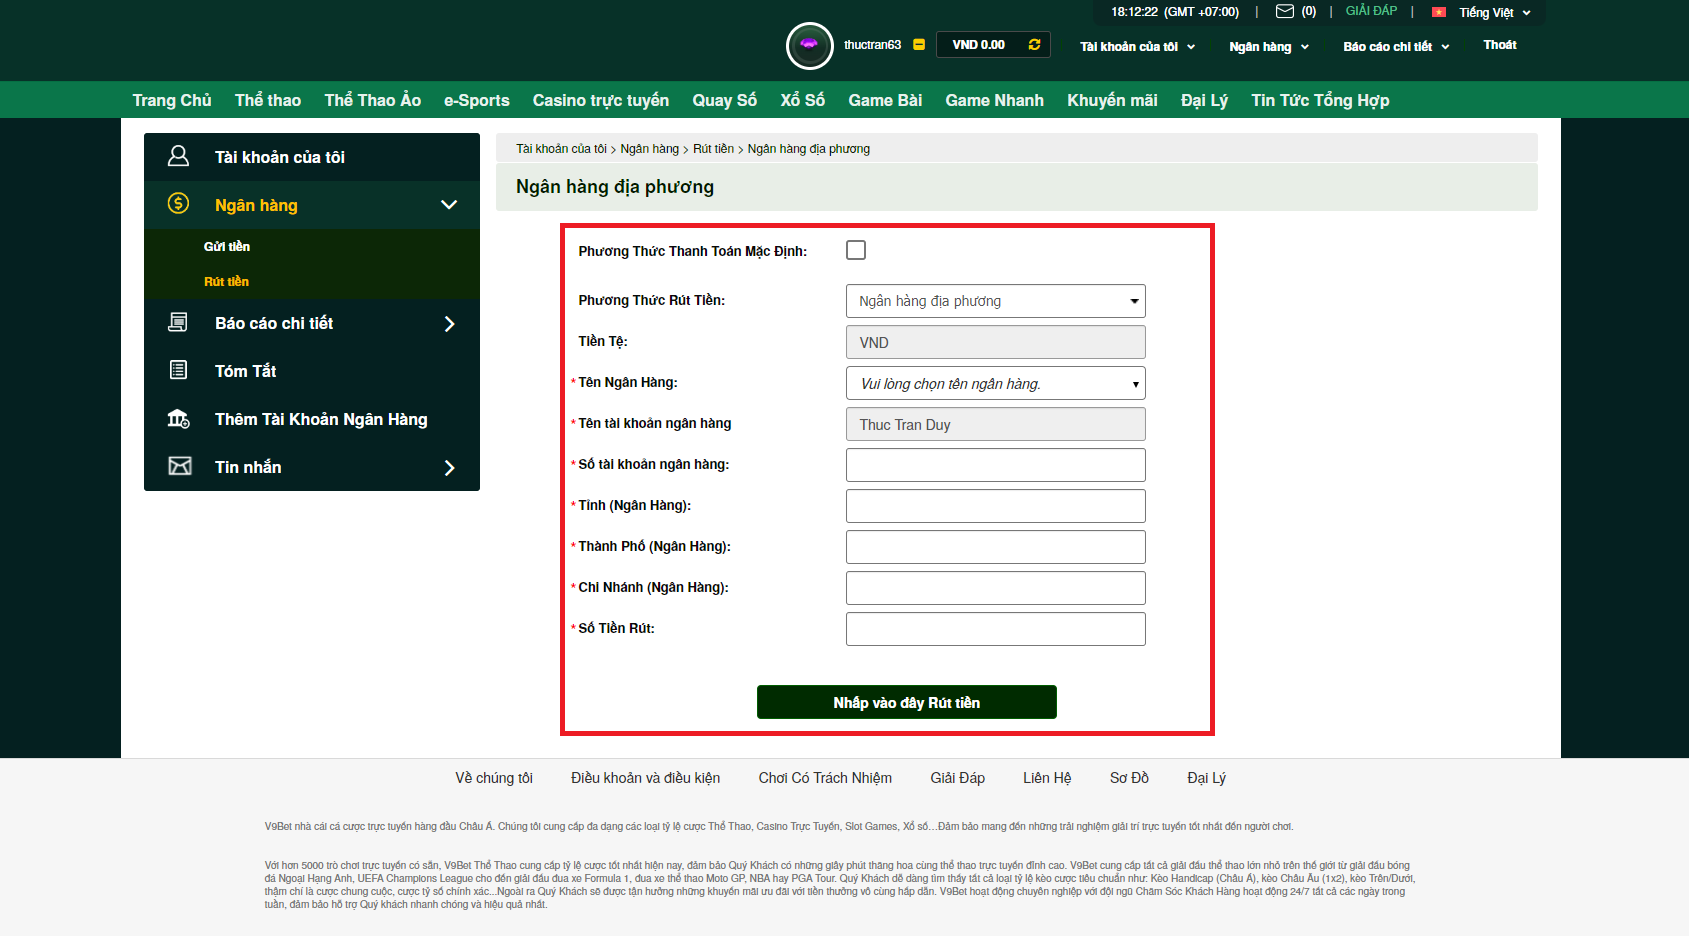Click the Thoát logout link
This screenshot has width=1689, height=936.
tap(1499, 45)
